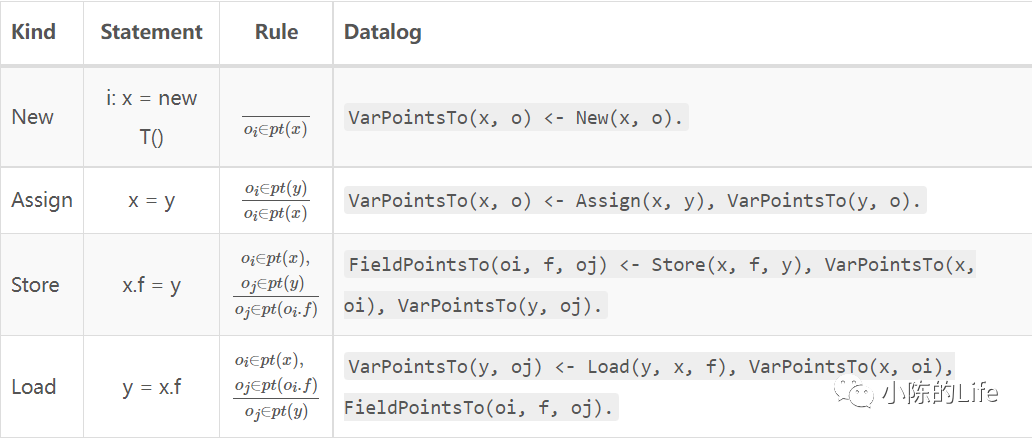This screenshot has width=1032, height=438.
Task: Click the Statement column header
Action: coord(151,32)
